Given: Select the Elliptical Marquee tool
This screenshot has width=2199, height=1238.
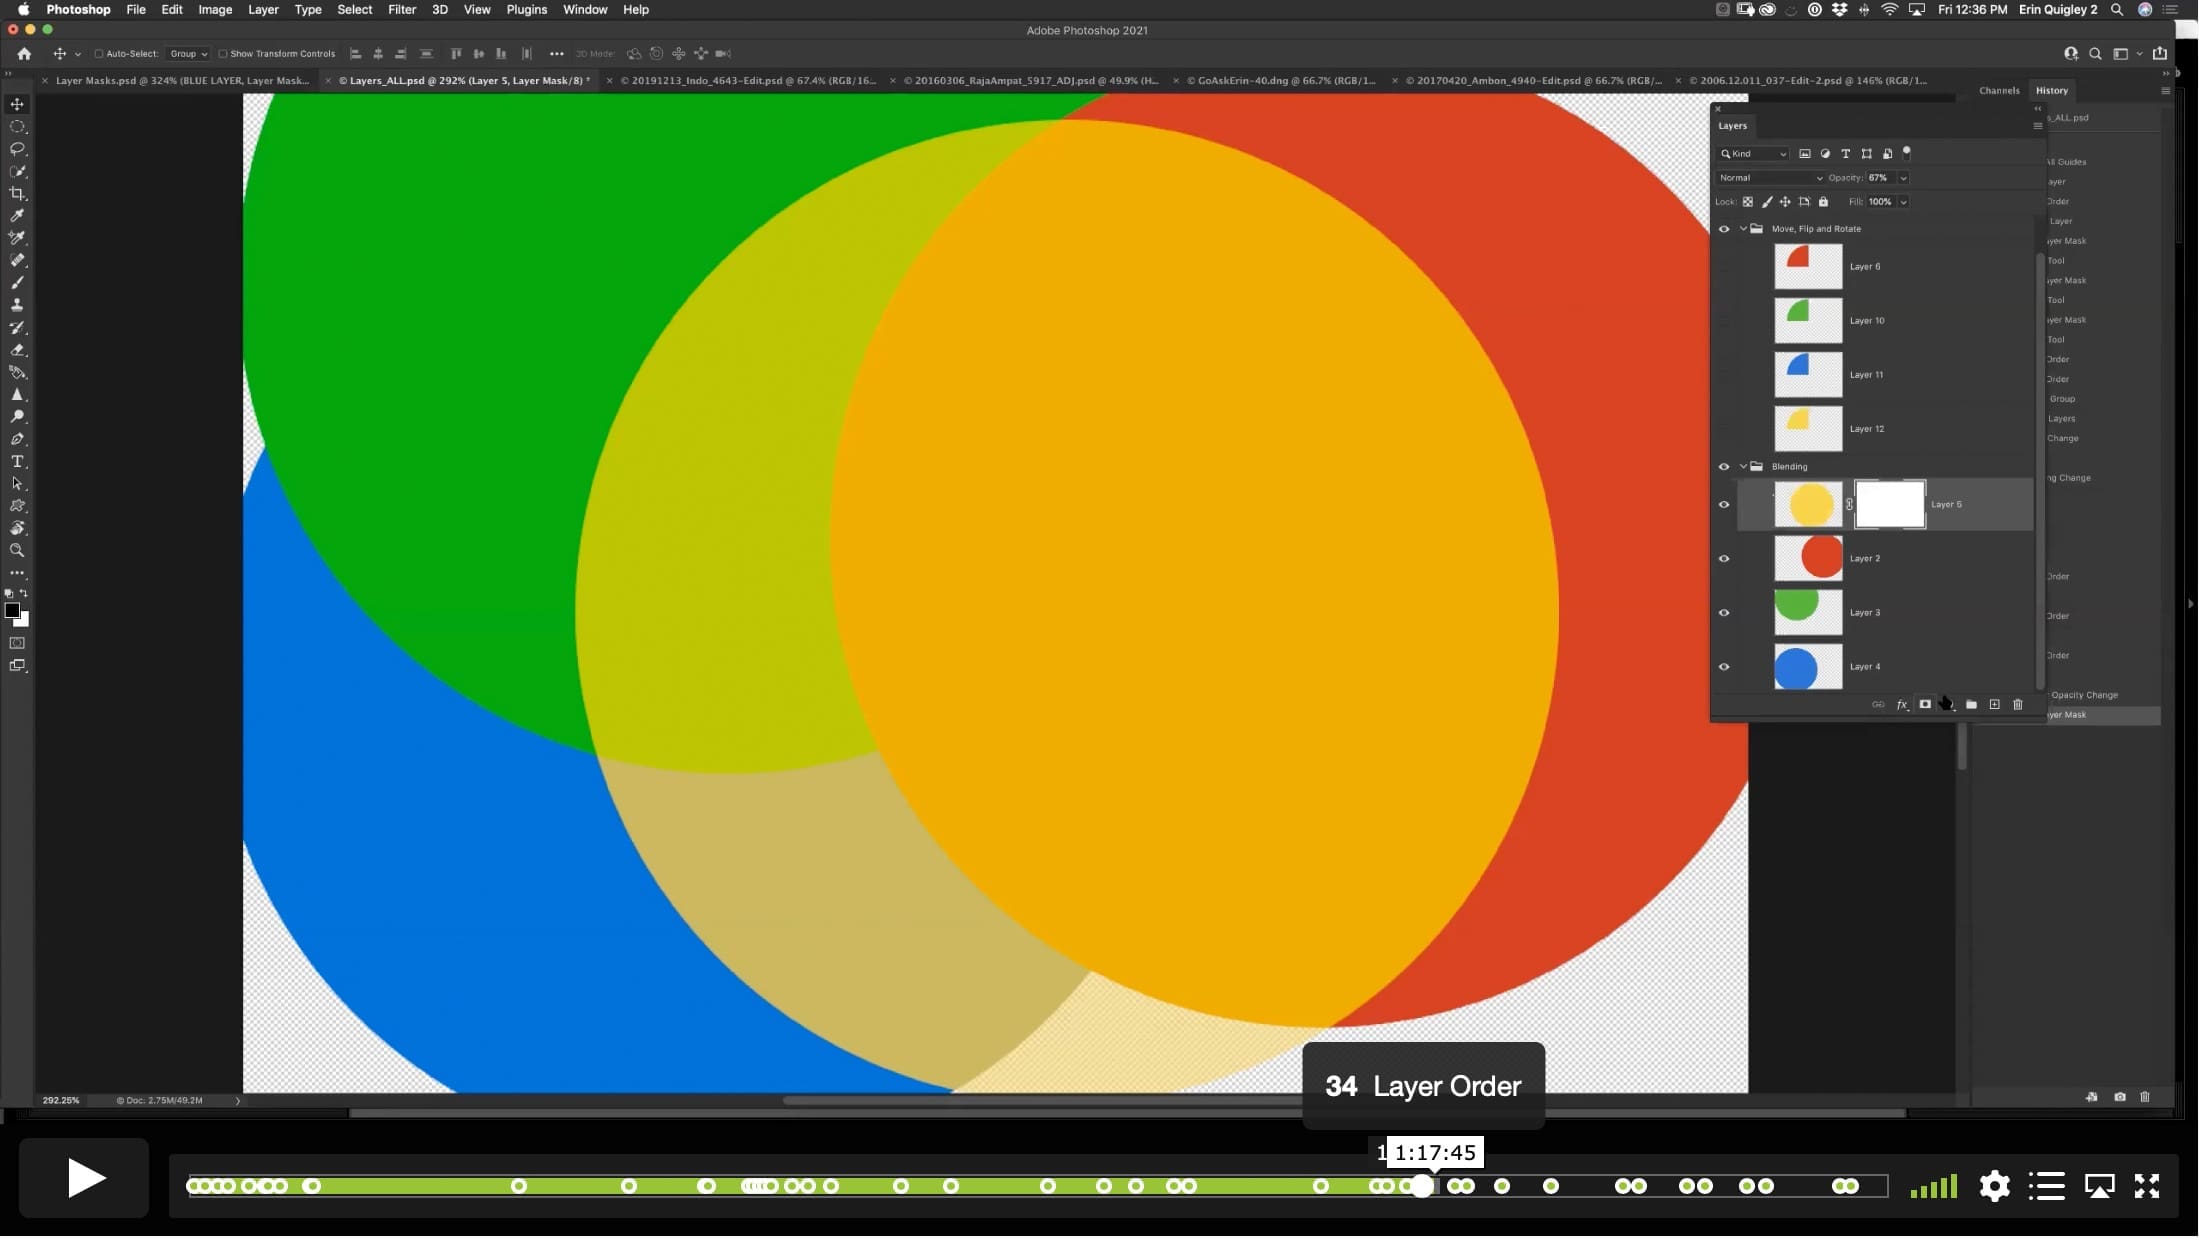Looking at the screenshot, I should pos(17,127).
